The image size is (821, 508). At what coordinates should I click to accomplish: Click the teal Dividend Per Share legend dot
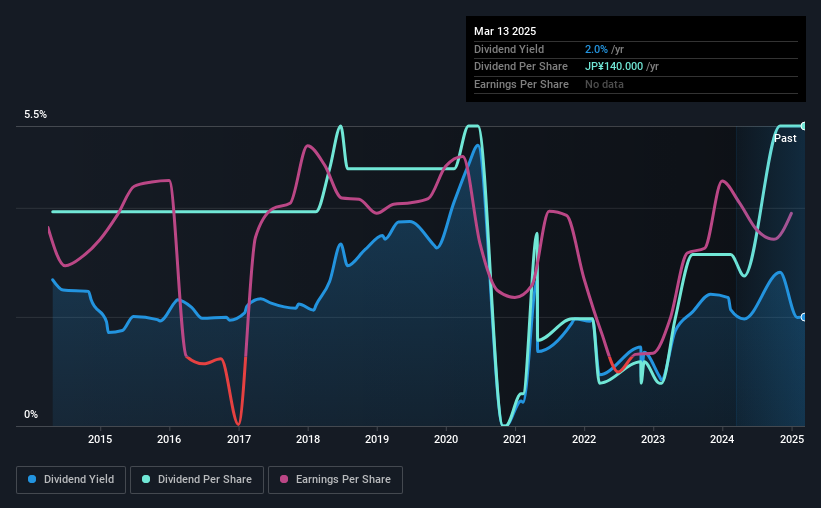tap(146, 479)
